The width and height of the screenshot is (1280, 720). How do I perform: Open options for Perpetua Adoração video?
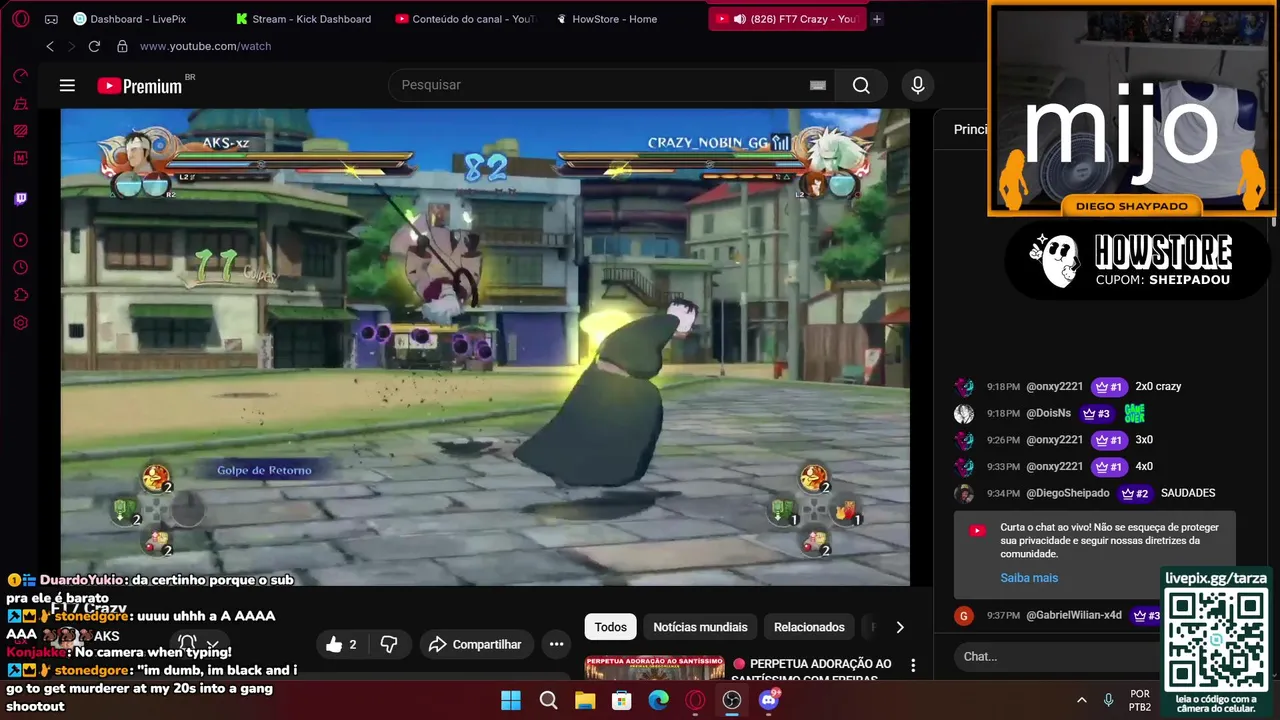tap(913, 665)
